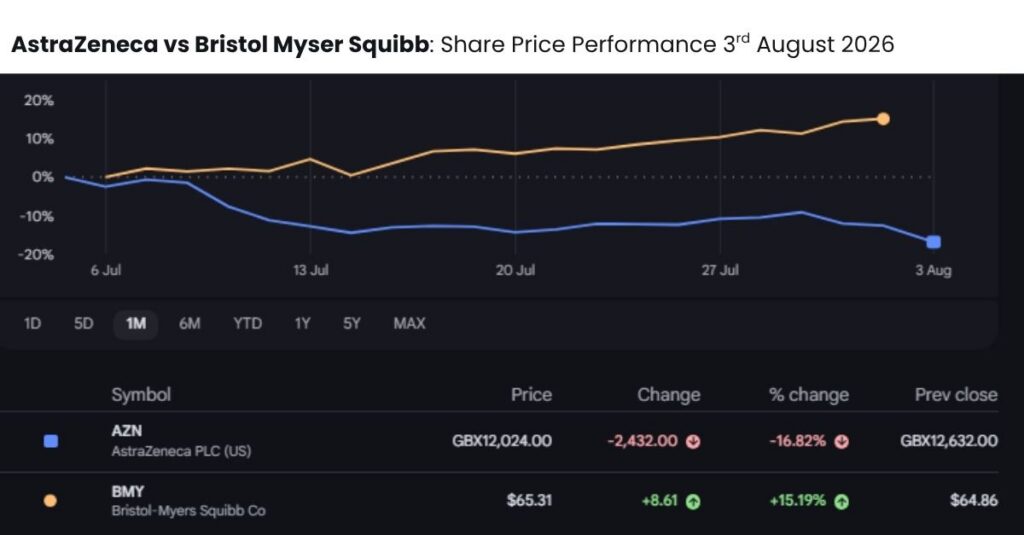The height and width of the screenshot is (535, 1024).
Task: Click blue AZN endpoint marker on chart
Action: point(934,242)
